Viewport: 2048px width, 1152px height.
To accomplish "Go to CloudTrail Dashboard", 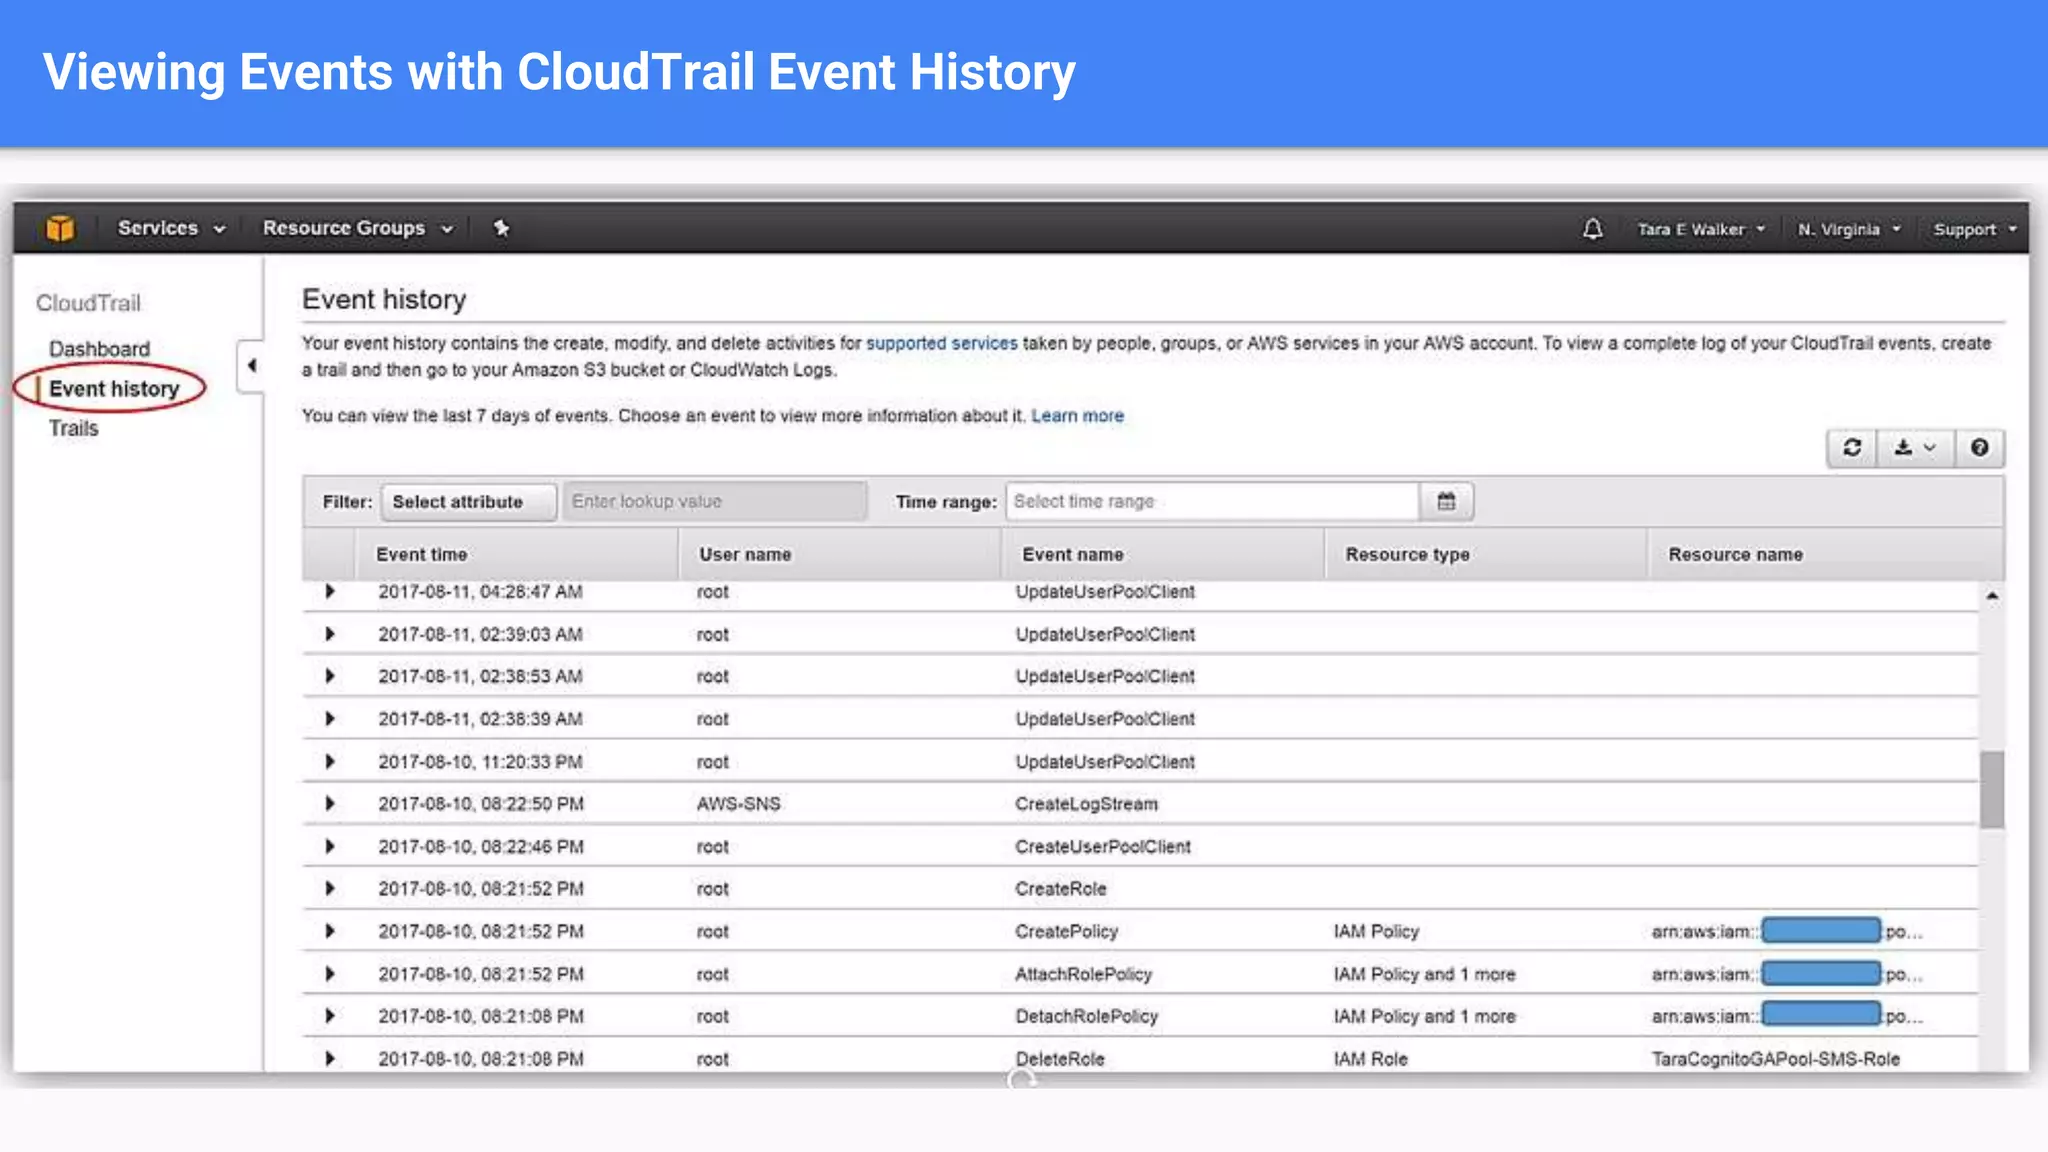I will point(99,349).
